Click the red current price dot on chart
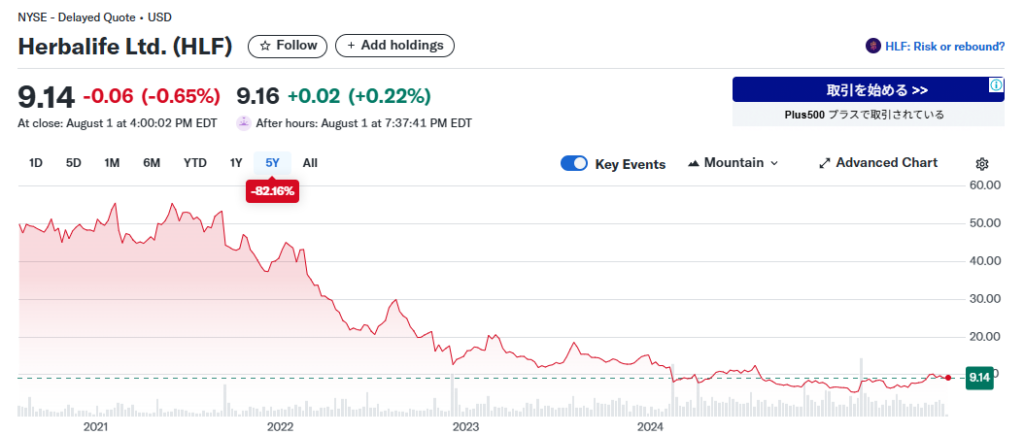Viewport: 1024px width, 435px height. coord(948,378)
